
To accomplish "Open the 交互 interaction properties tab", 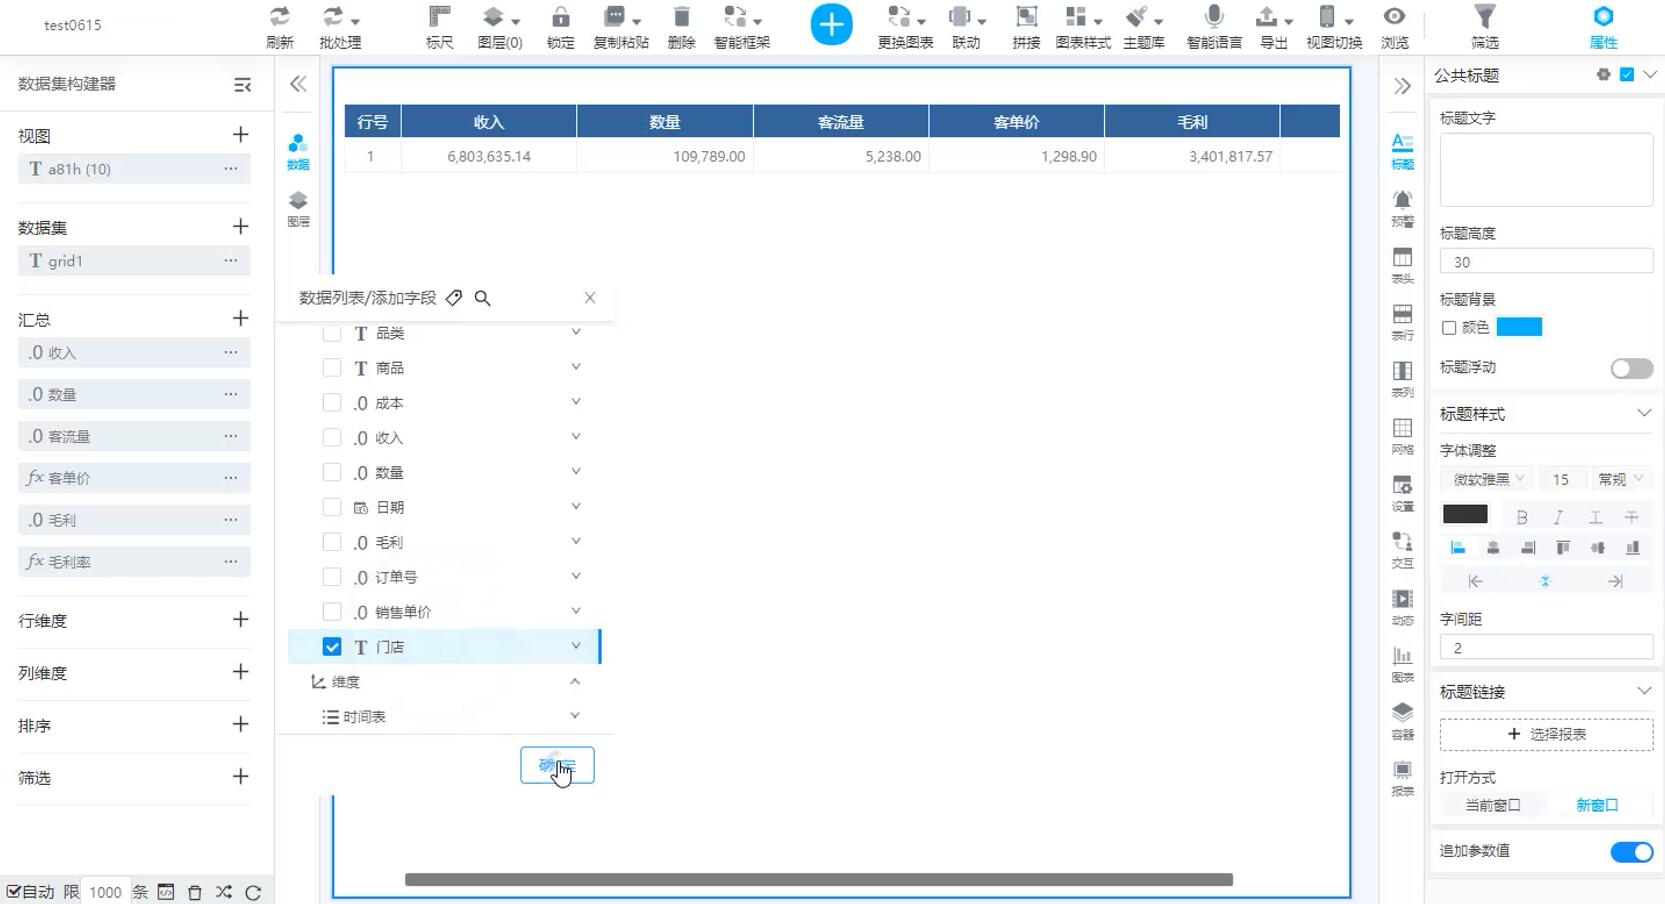I will tap(1402, 550).
